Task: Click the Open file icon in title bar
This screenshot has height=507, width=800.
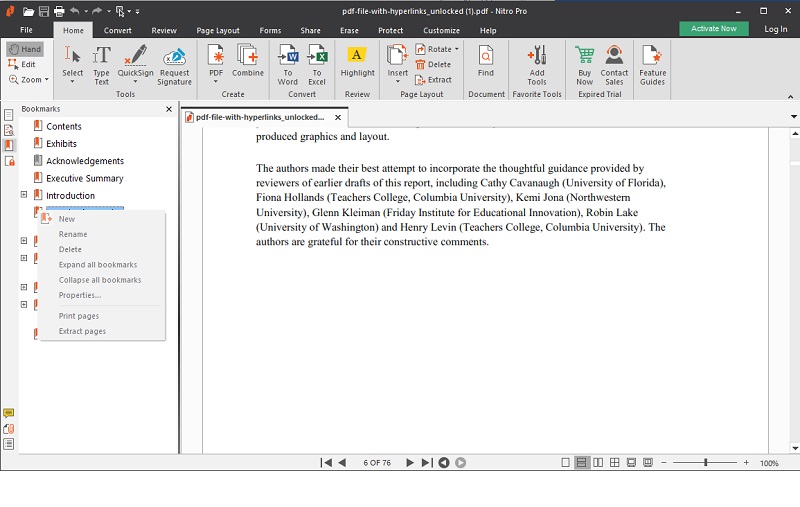Action: tap(28, 11)
